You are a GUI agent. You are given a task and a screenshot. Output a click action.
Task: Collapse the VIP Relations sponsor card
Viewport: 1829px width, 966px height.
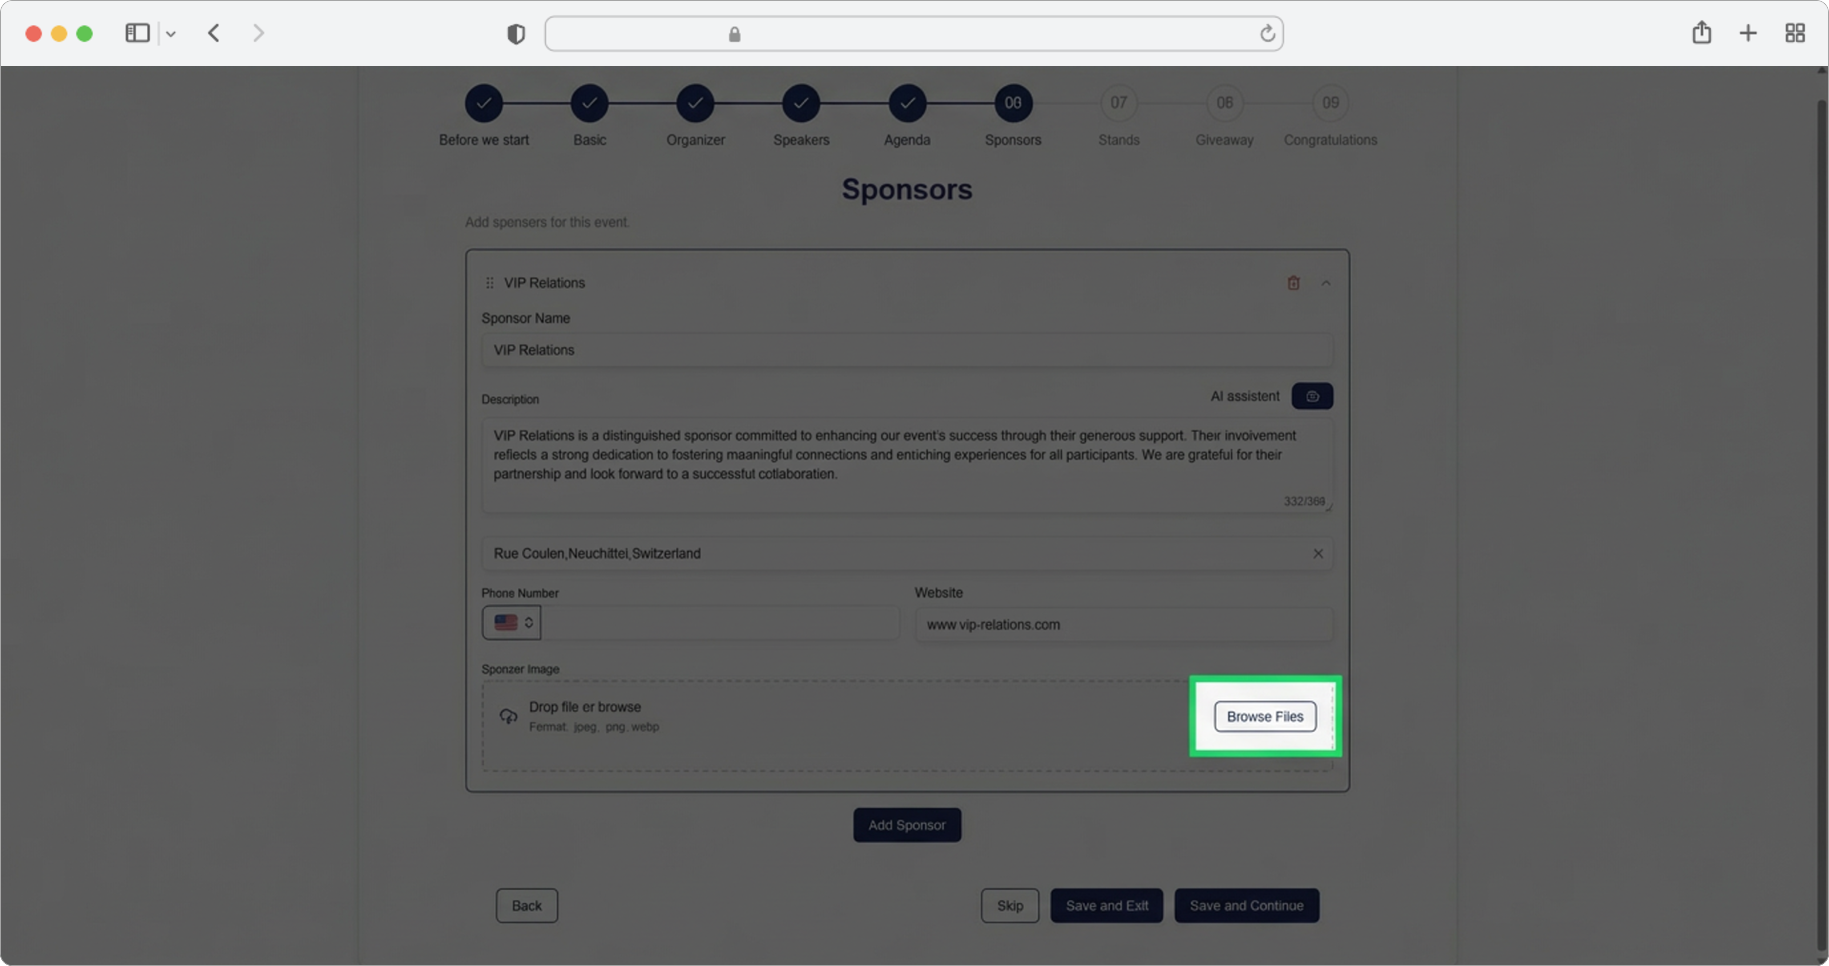(x=1326, y=283)
